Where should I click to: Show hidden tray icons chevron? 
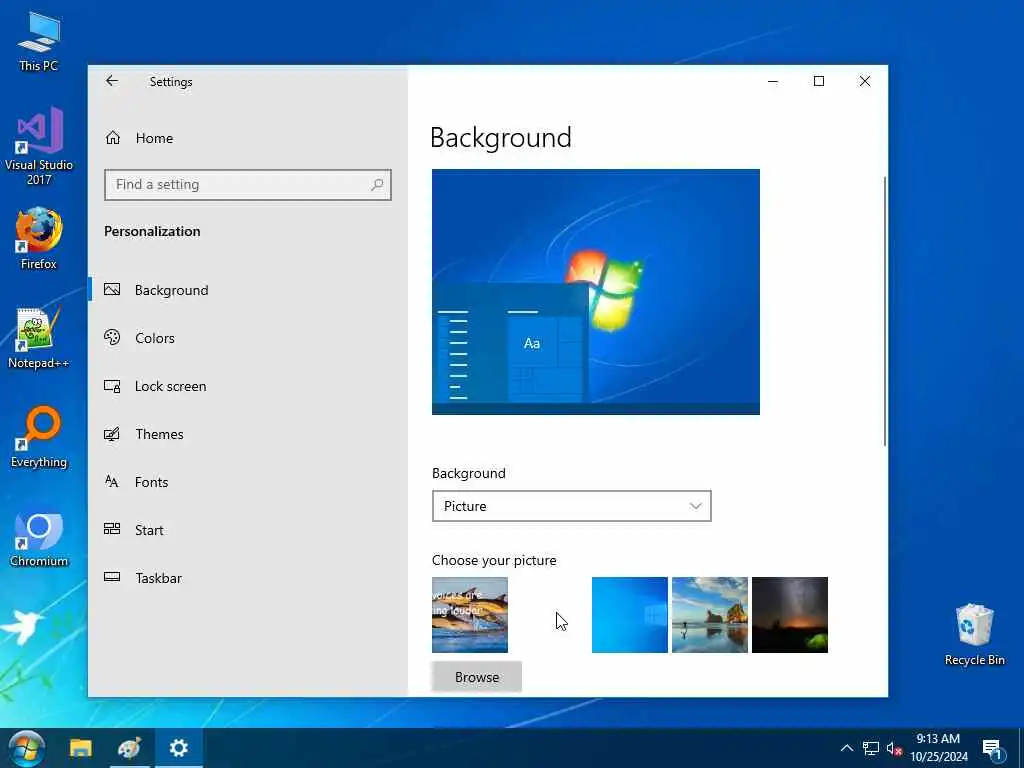[x=846, y=748]
